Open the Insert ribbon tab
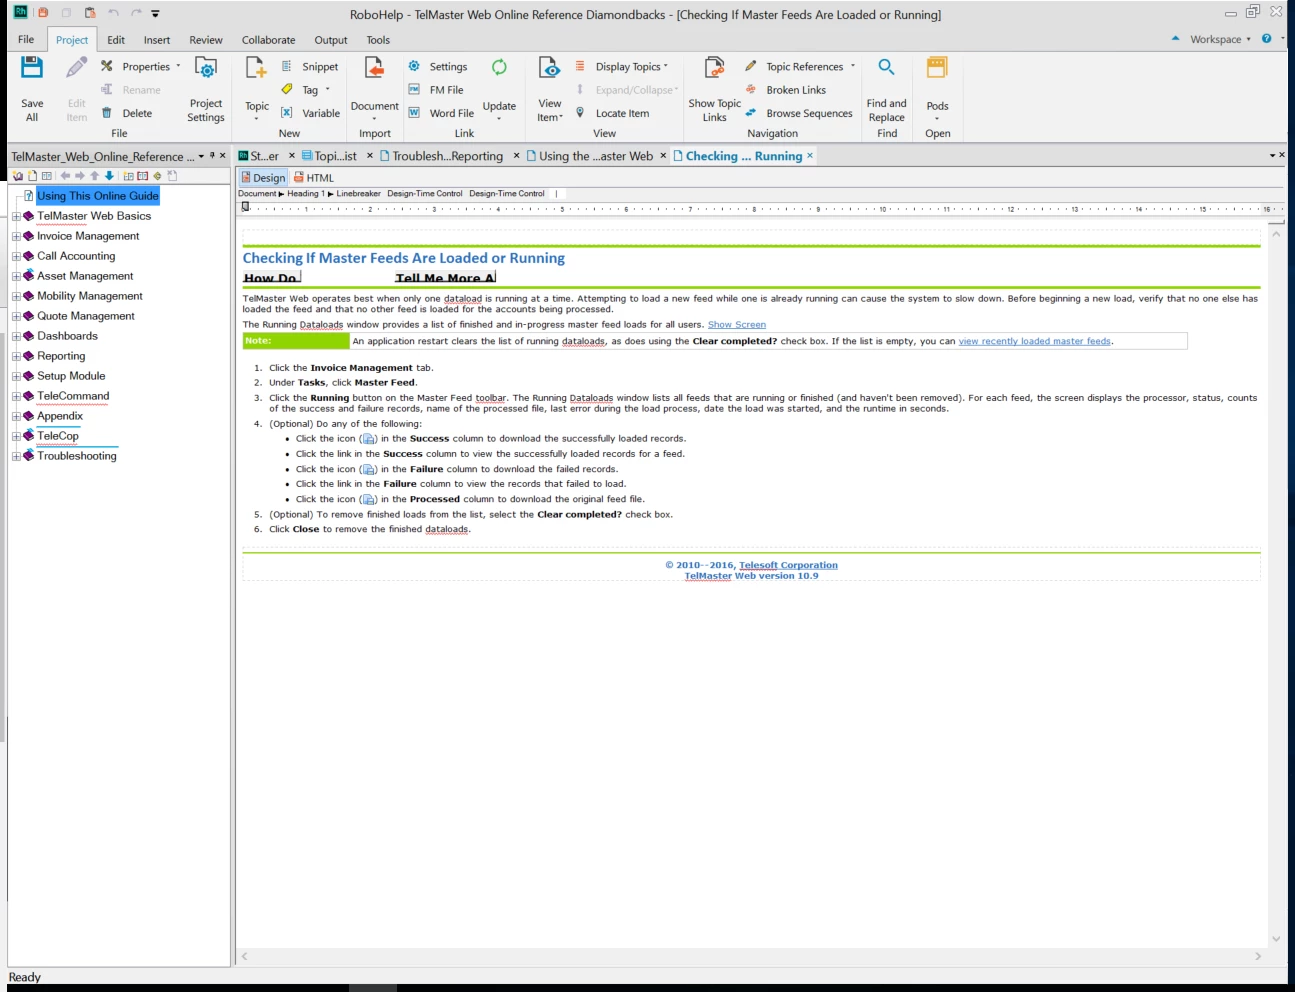Screen dimensions: 1295x992 pyautogui.click(x=157, y=40)
